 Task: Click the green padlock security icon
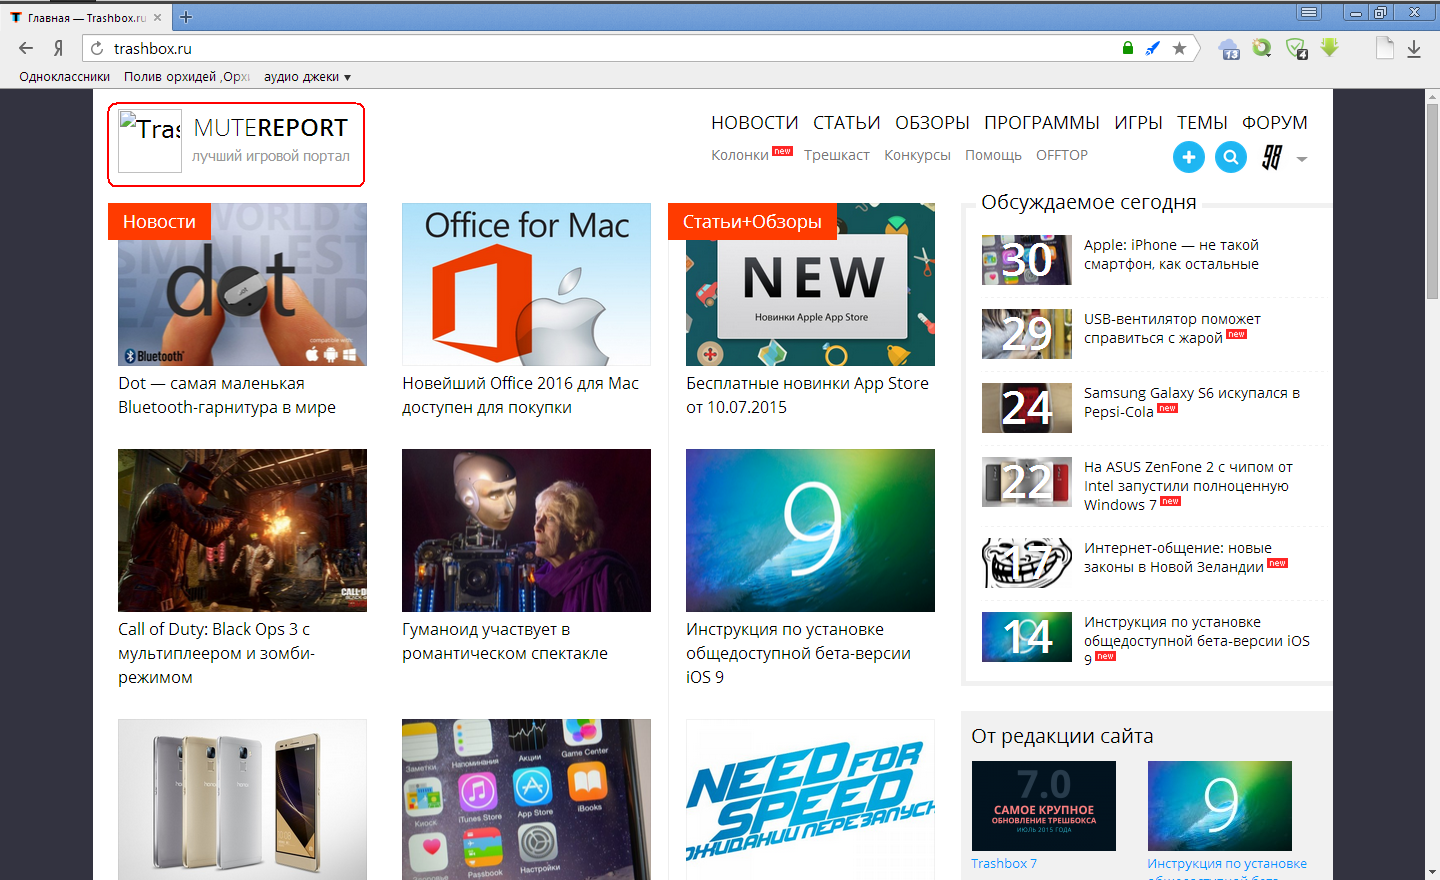pyautogui.click(x=1128, y=48)
